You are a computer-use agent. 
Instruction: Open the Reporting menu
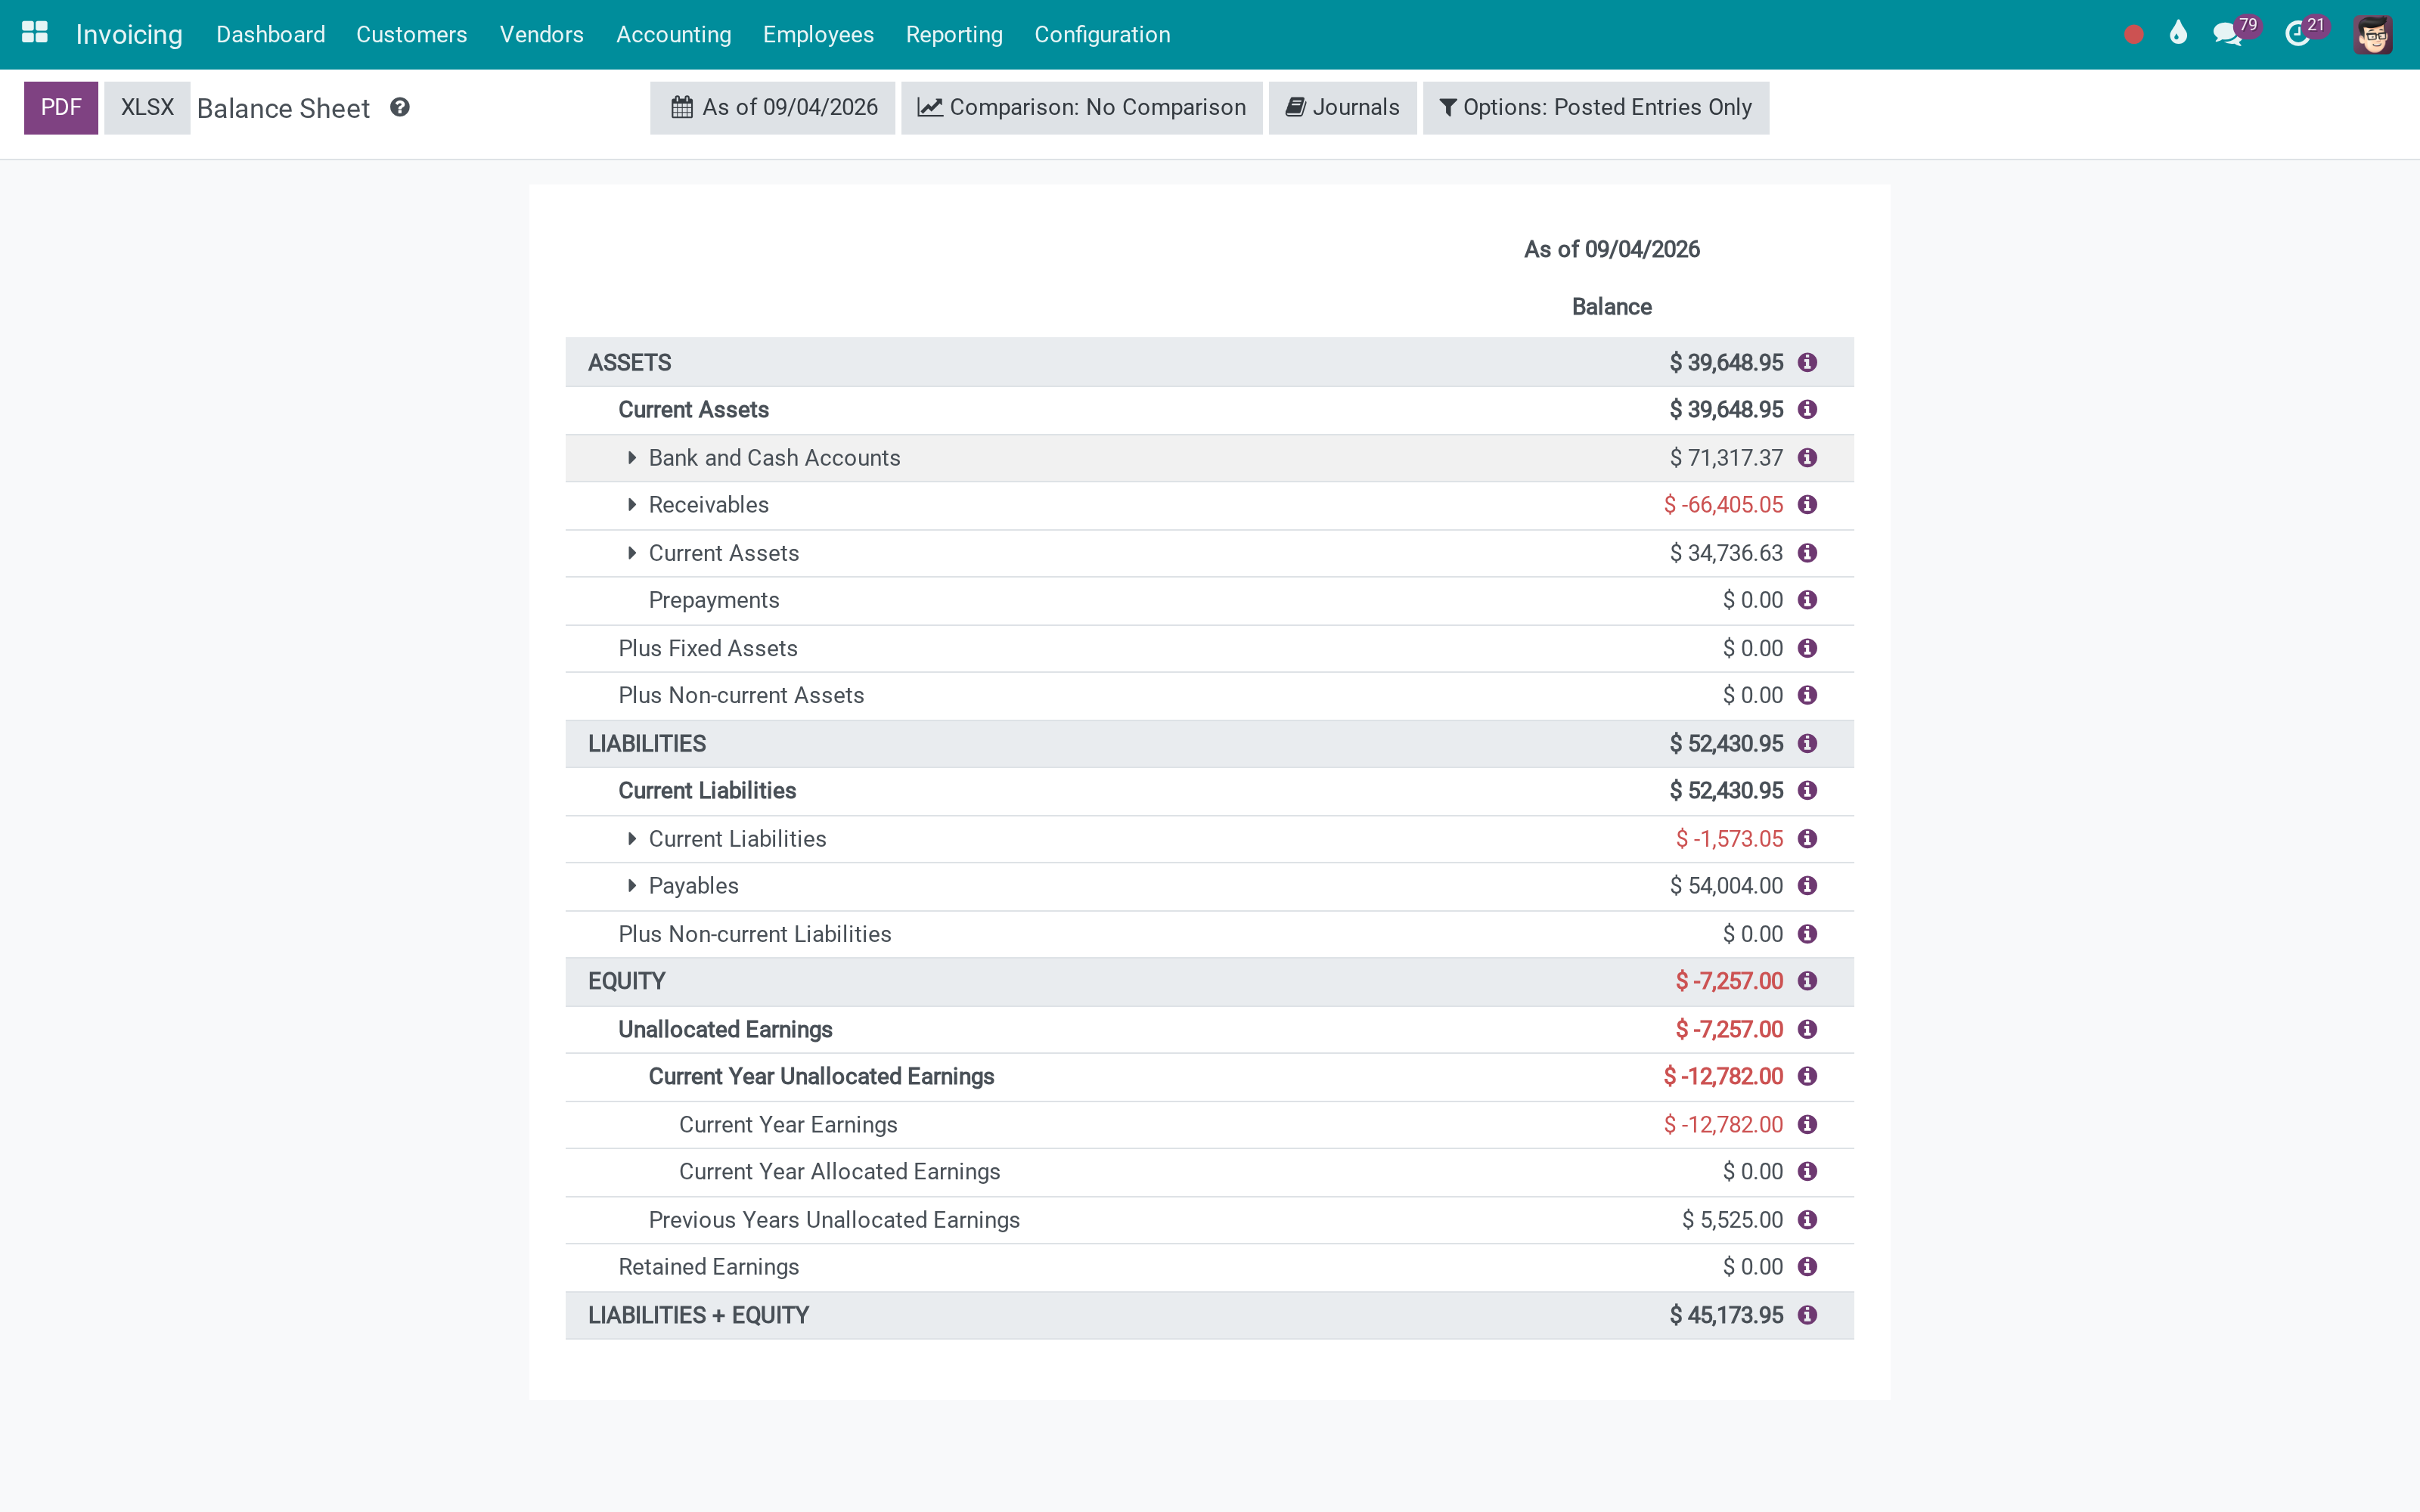click(x=954, y=34)
